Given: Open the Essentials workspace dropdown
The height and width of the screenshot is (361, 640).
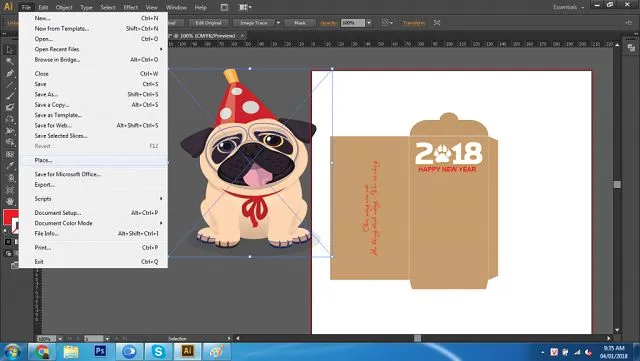Looking at the screenshot, I should (569, 7).
